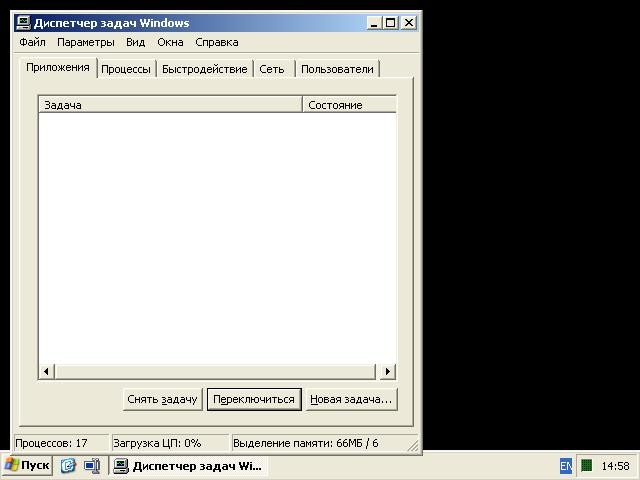
Task: Click the Task Manager title bar icon
Action: click(24, 23)
